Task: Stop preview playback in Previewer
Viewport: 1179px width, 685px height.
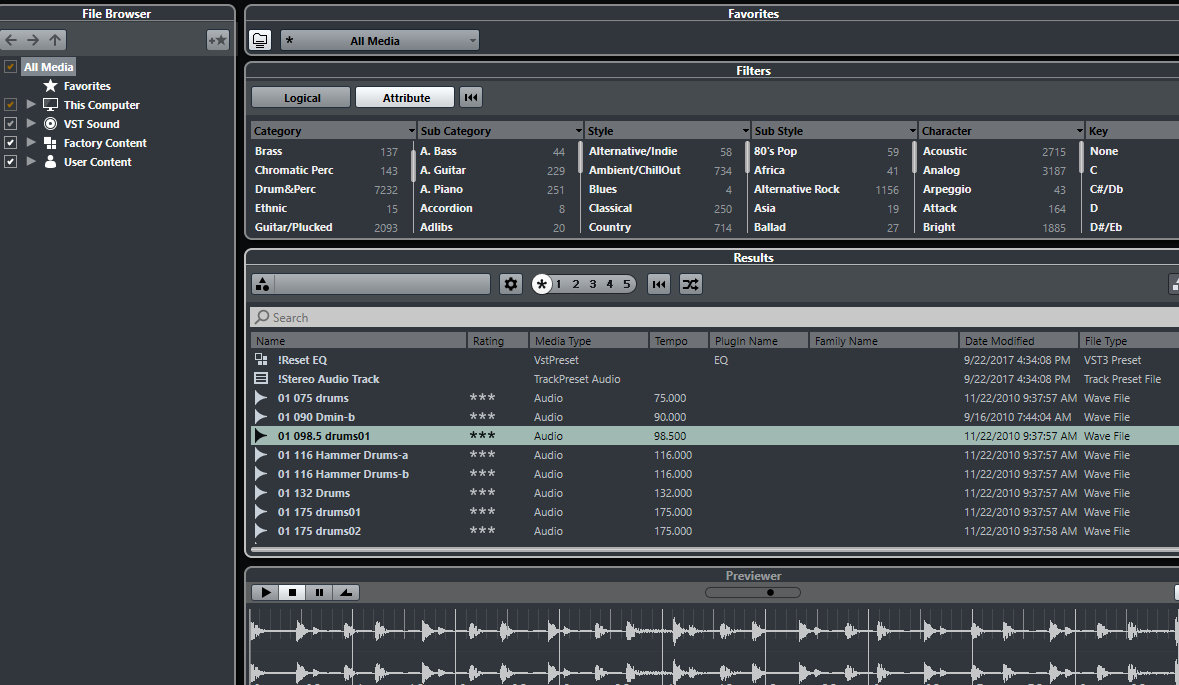Action: pos(292,592)
